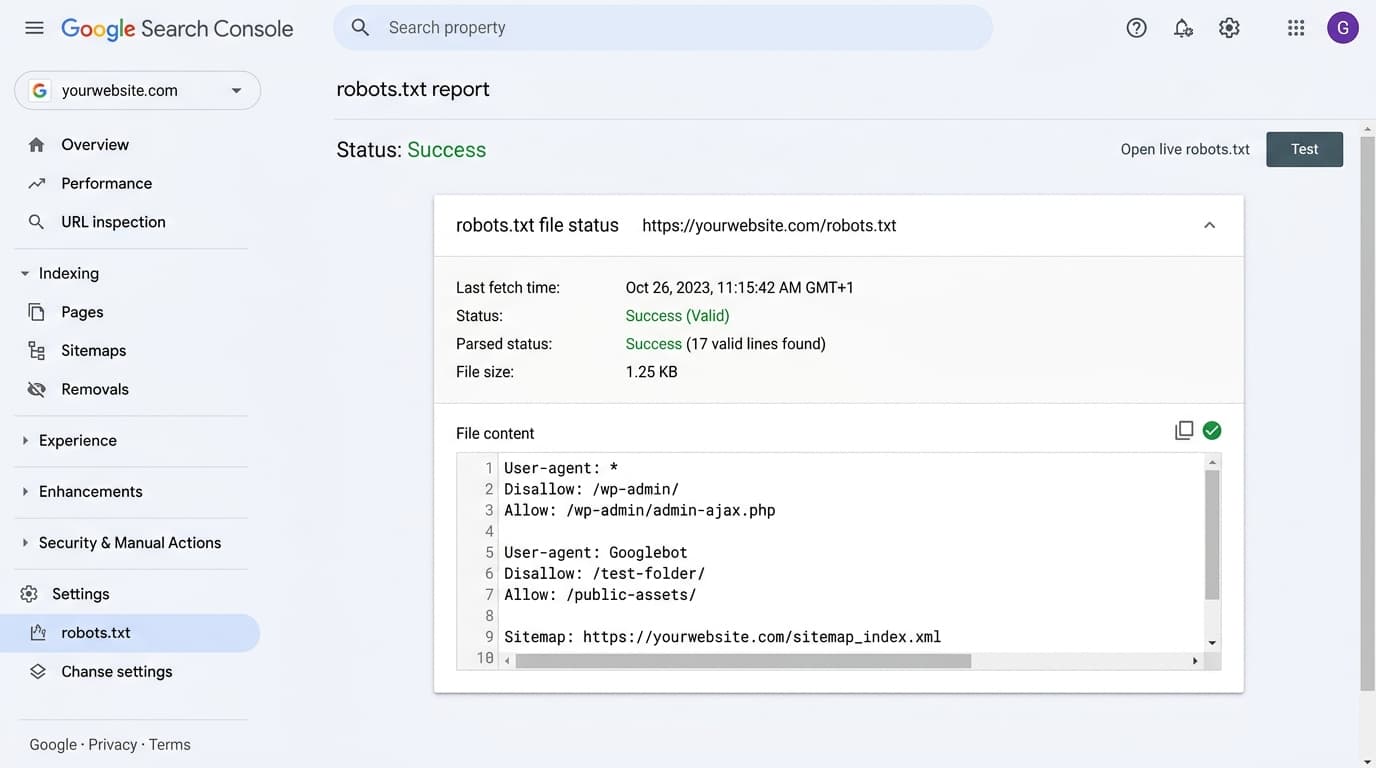Click the last fetch time value
This screenshot has height=768, width=1376.
click(x=739, y=288)
